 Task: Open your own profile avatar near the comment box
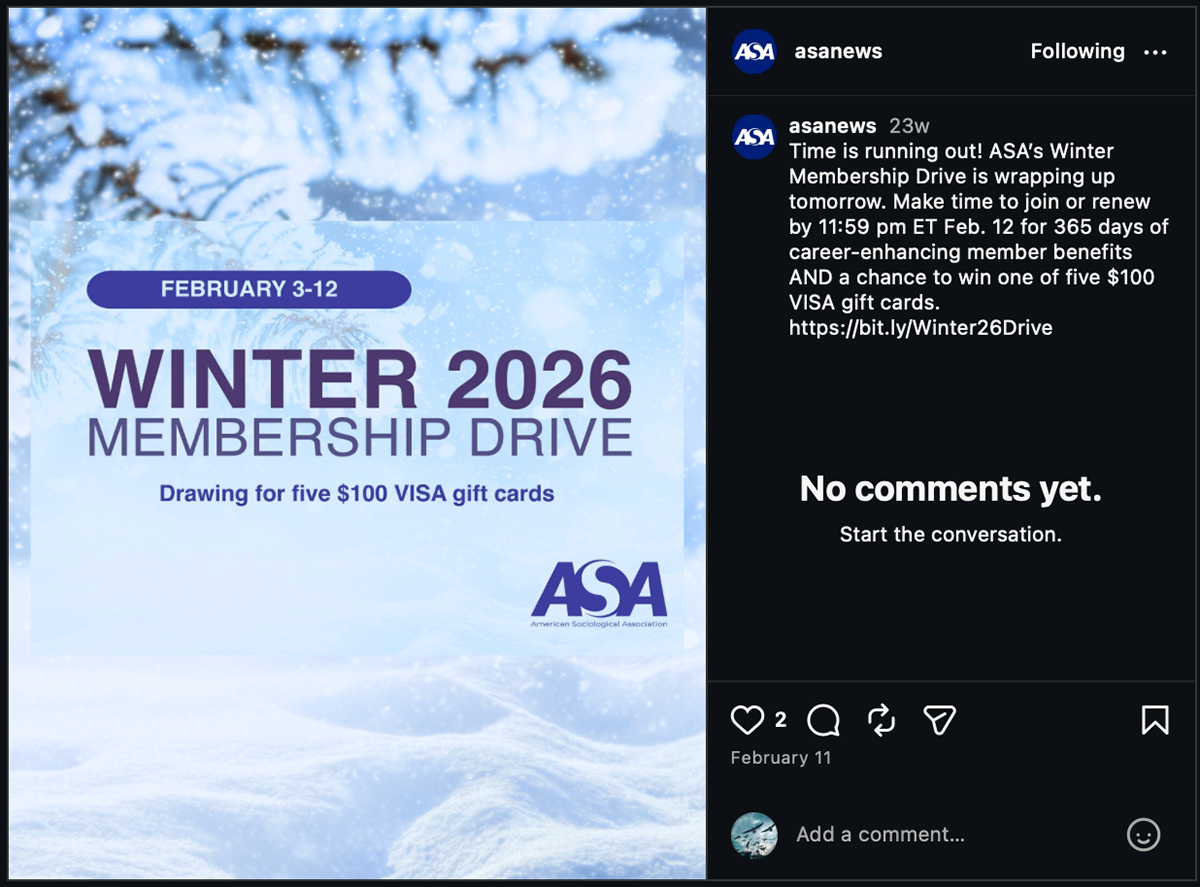[754, 834]
